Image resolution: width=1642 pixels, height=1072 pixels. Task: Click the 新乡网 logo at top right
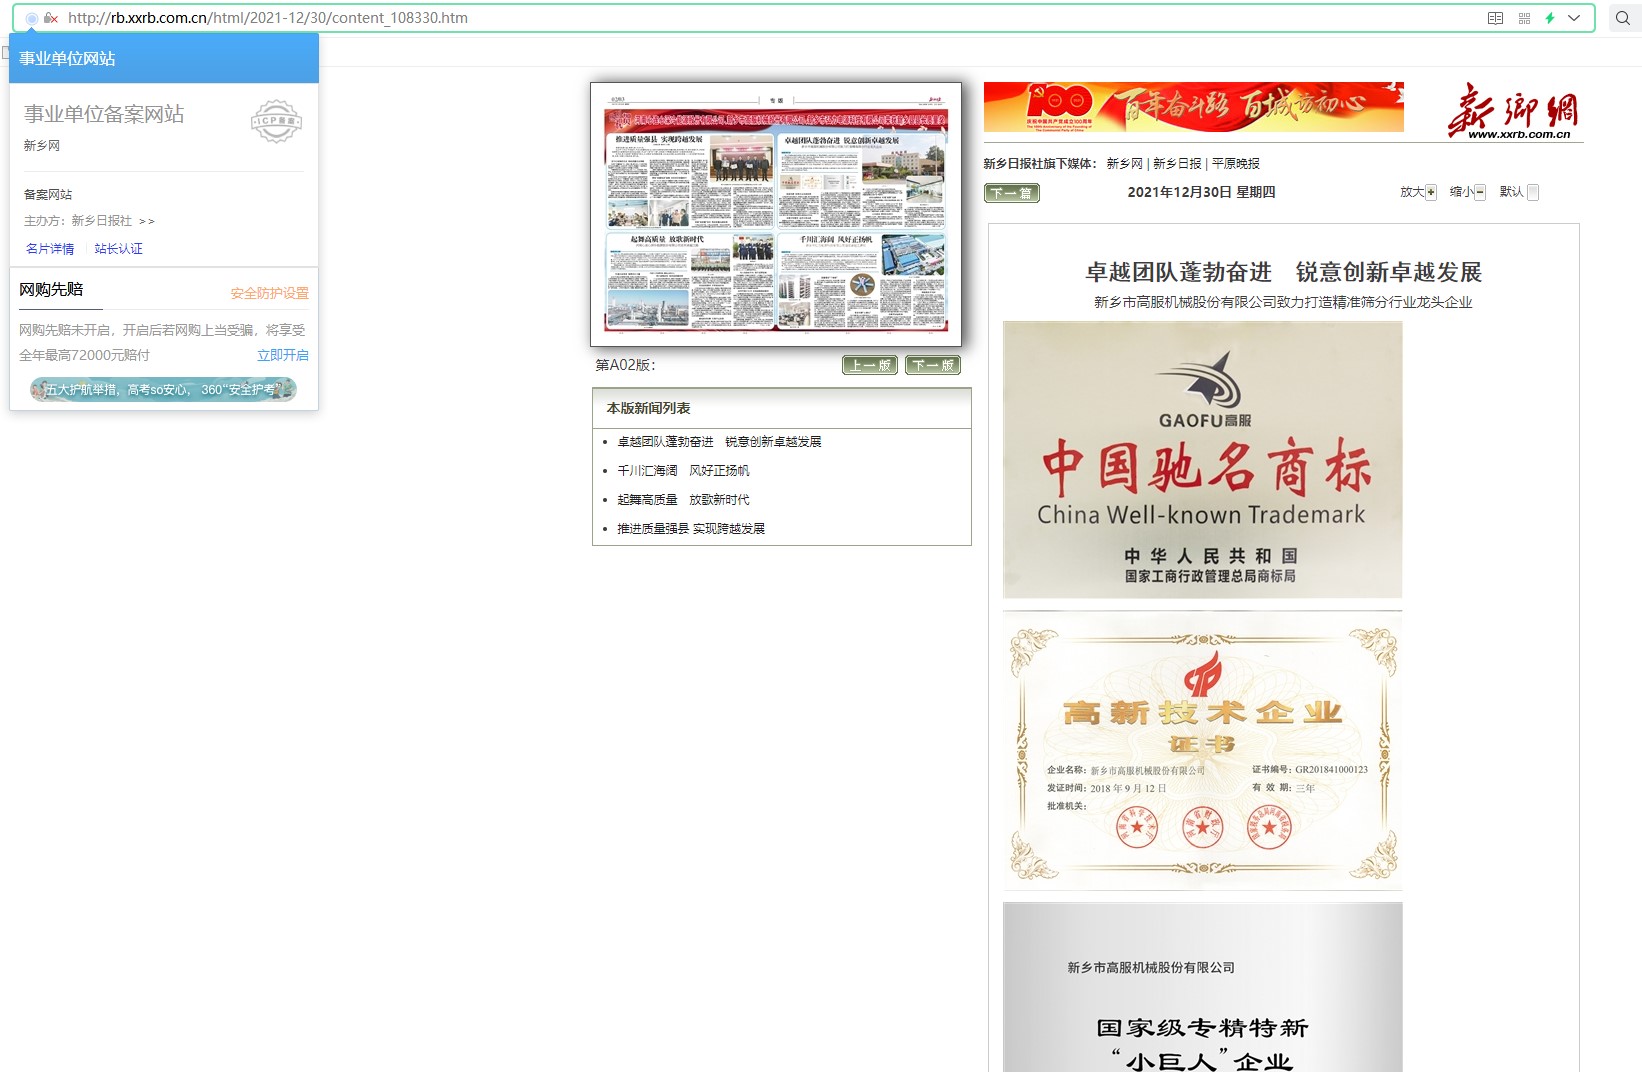coord(1512,111)
